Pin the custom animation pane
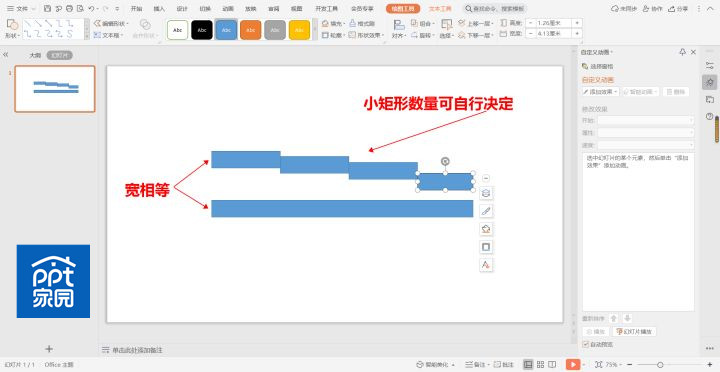Screen dimensions: 720x372 point(682,52)
